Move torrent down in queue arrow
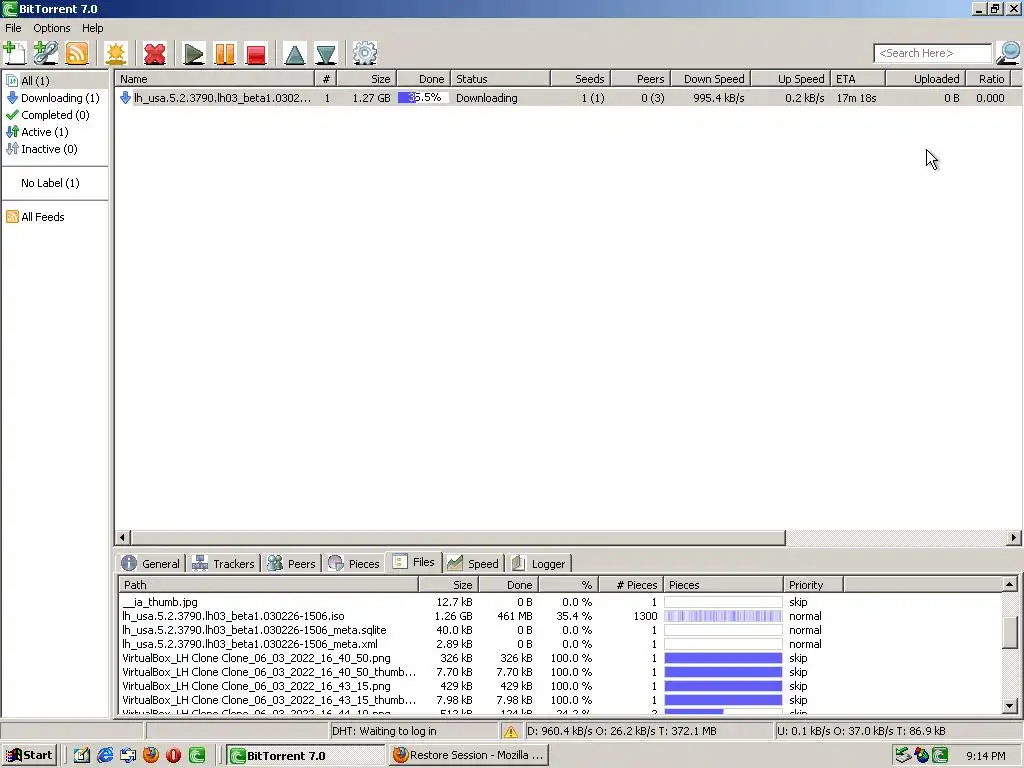 (326, 53)
